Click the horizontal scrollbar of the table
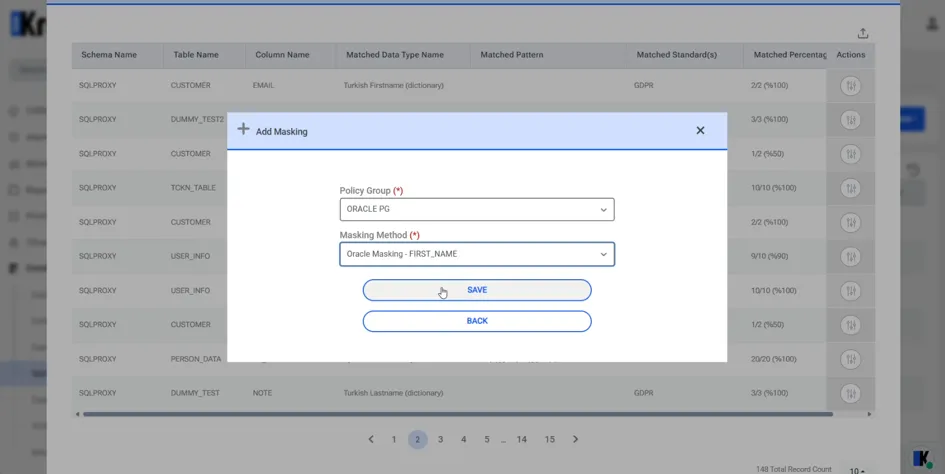This screenshot has height=474, width=945. (x=458, y=414)
